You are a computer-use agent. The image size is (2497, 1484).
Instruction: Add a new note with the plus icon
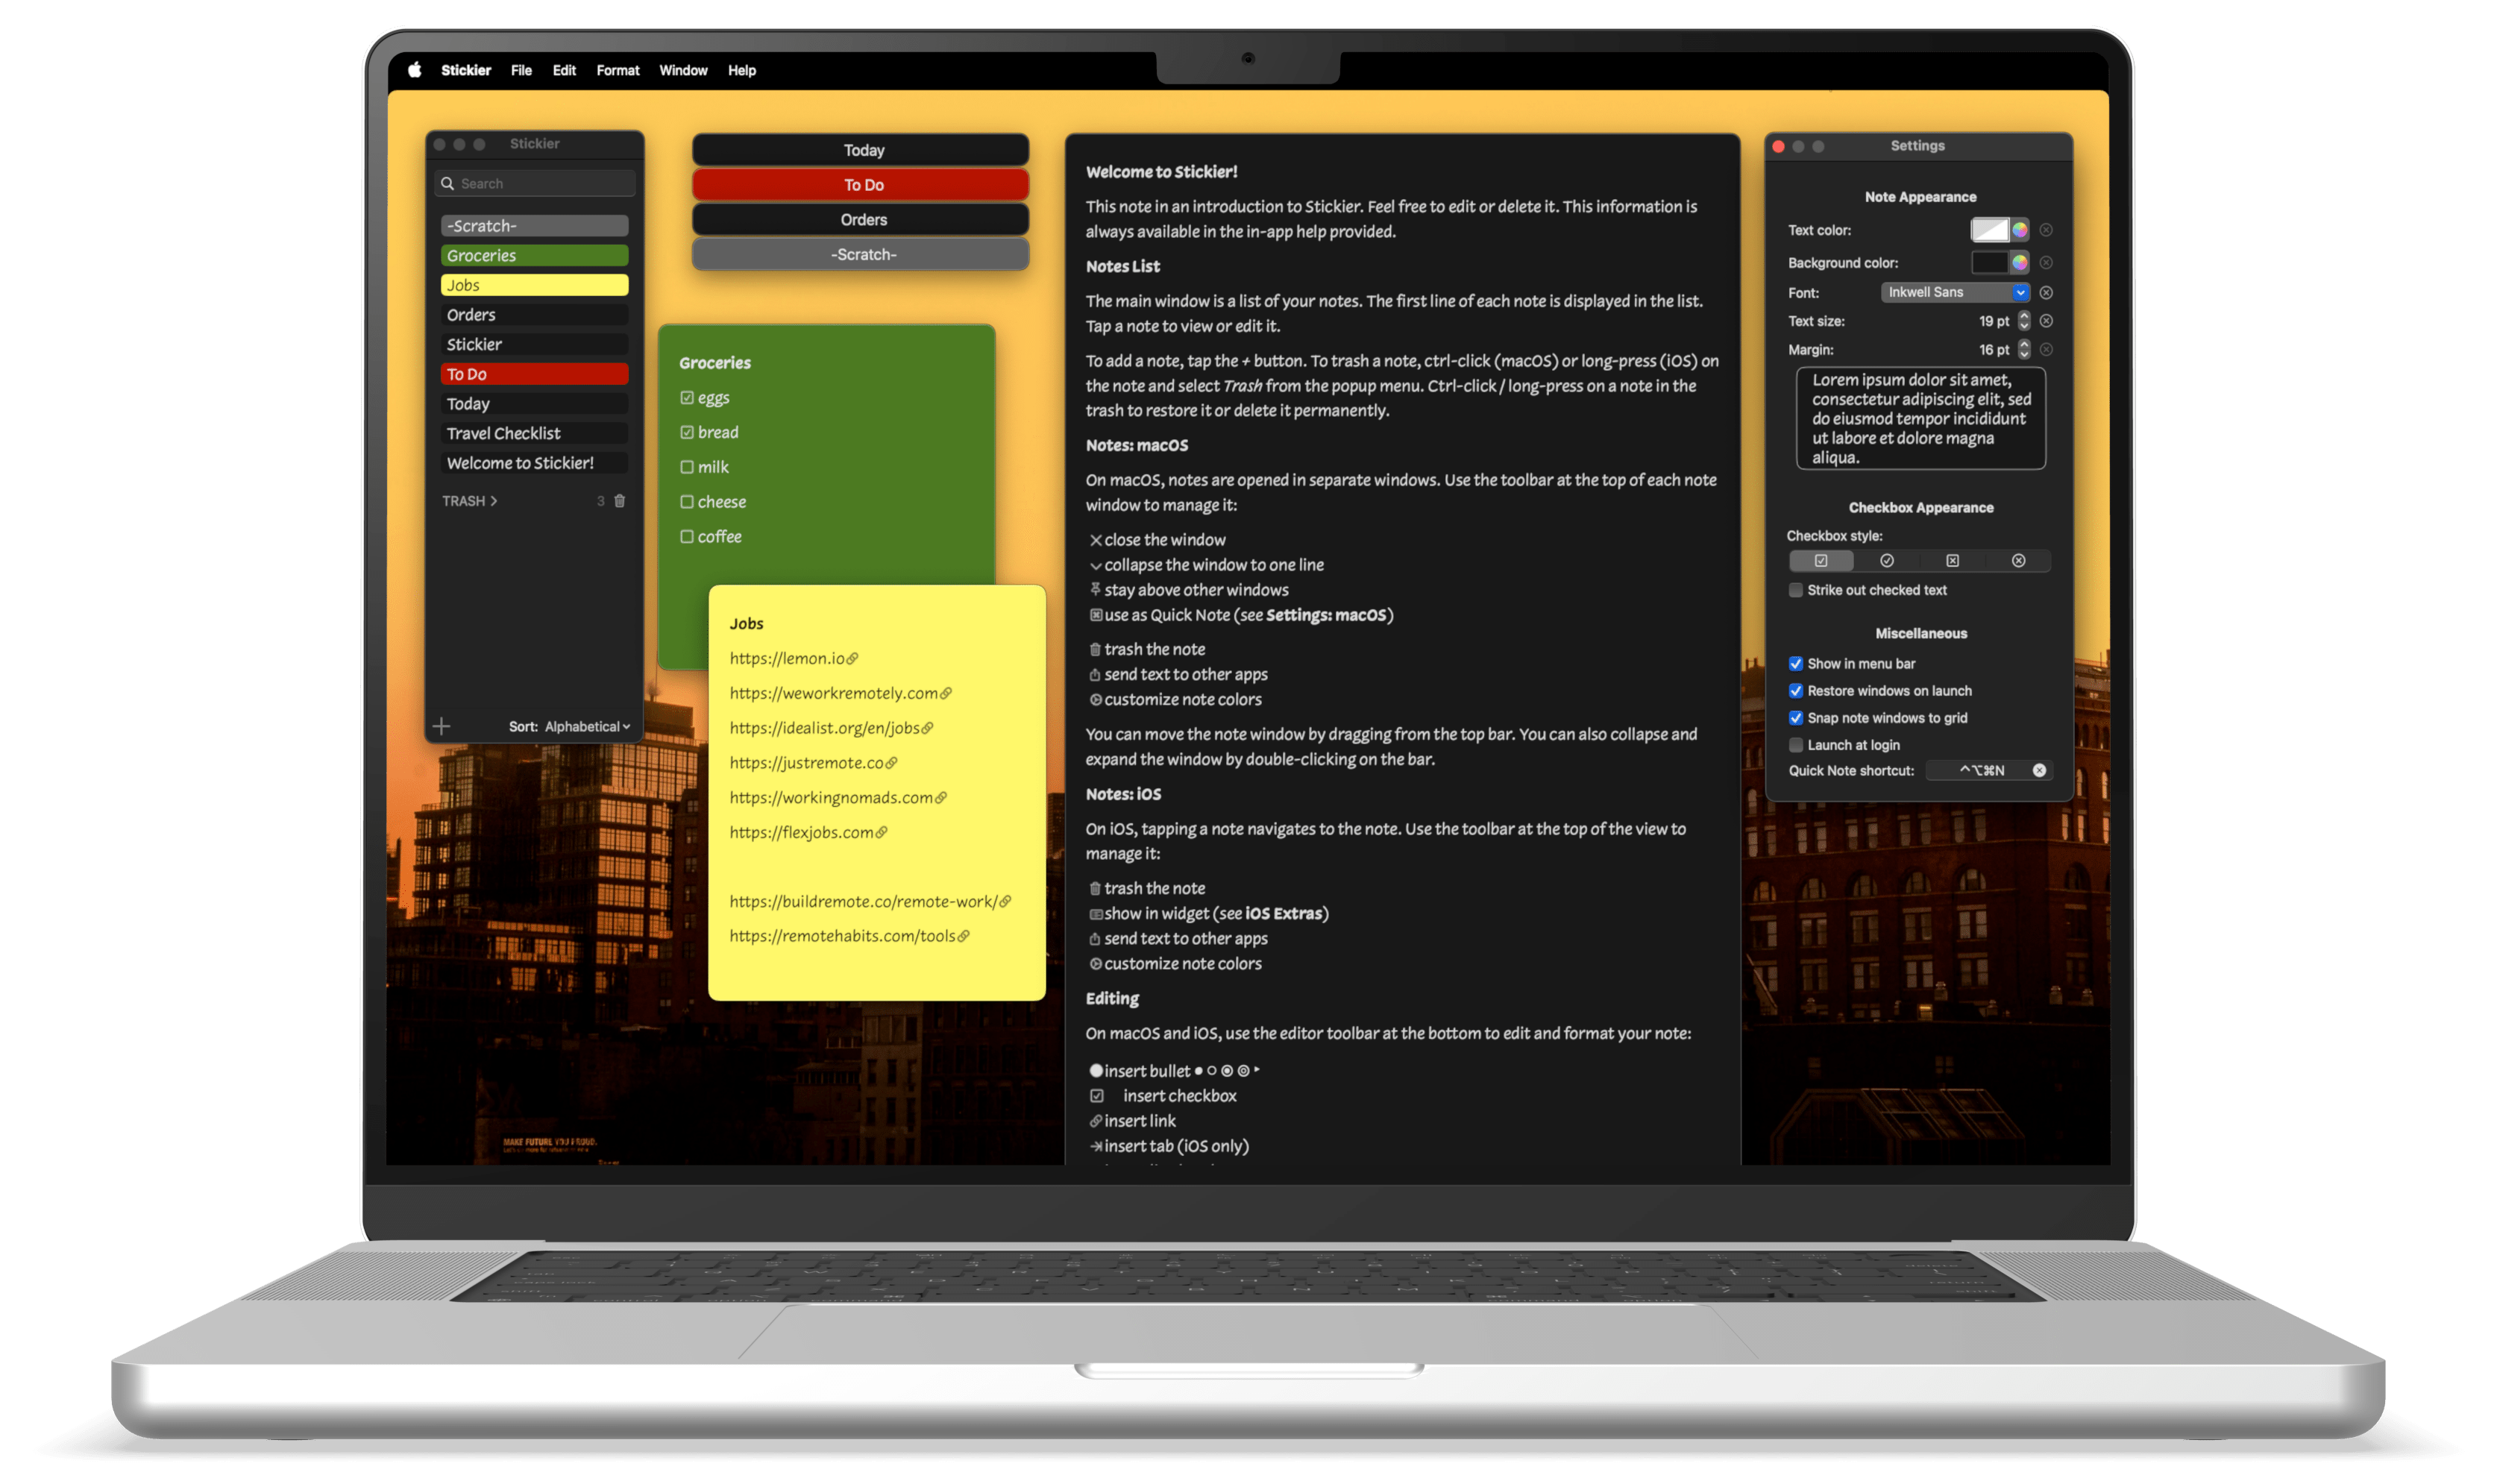point(441,726)
